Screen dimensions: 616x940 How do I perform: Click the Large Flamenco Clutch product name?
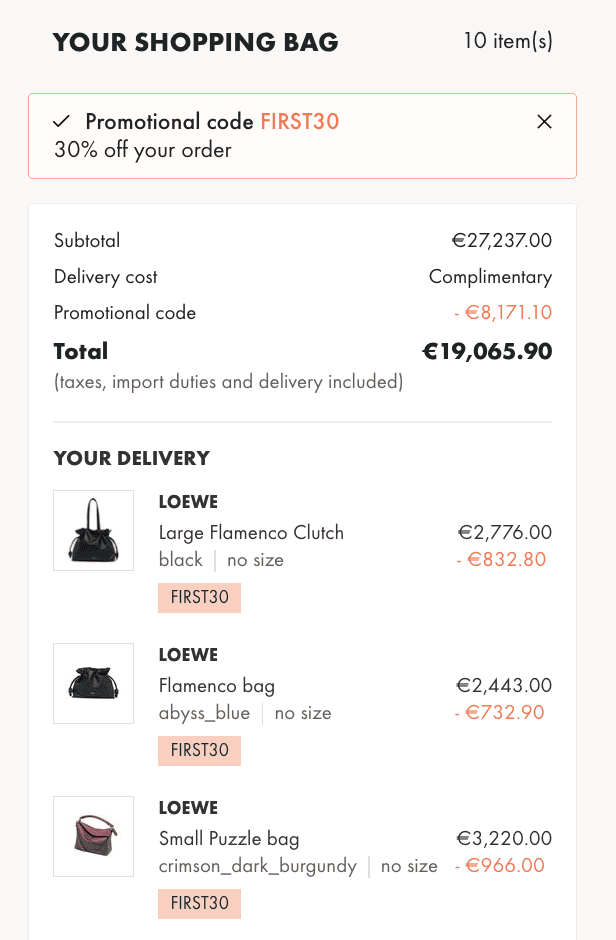[x=251, y=532]
